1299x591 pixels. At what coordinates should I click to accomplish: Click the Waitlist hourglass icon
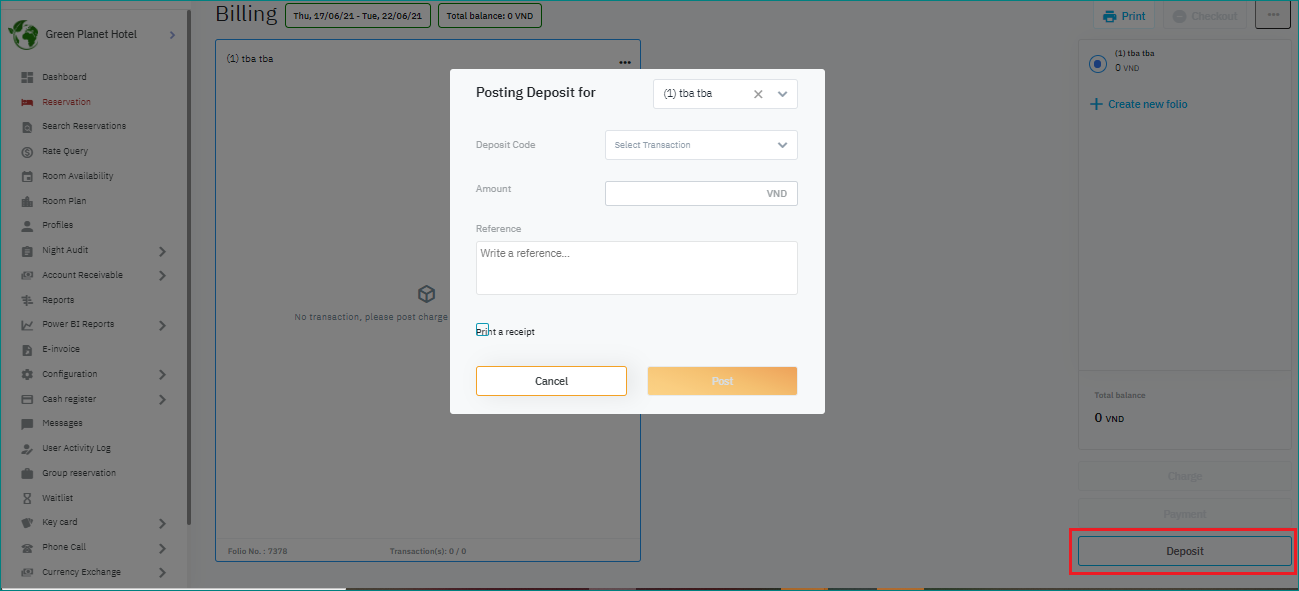click(x=27, y=498)
